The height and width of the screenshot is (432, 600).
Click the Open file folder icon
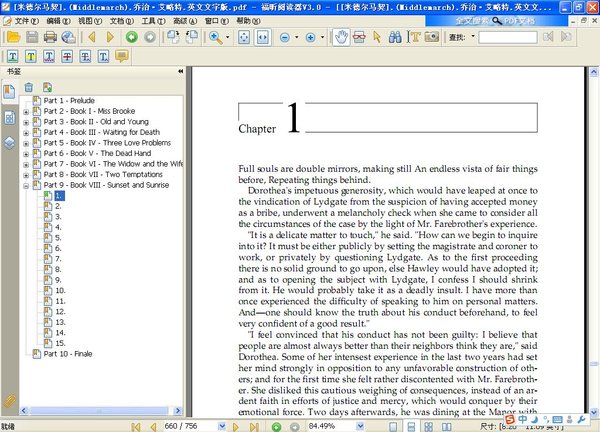(x=13, y=37)
